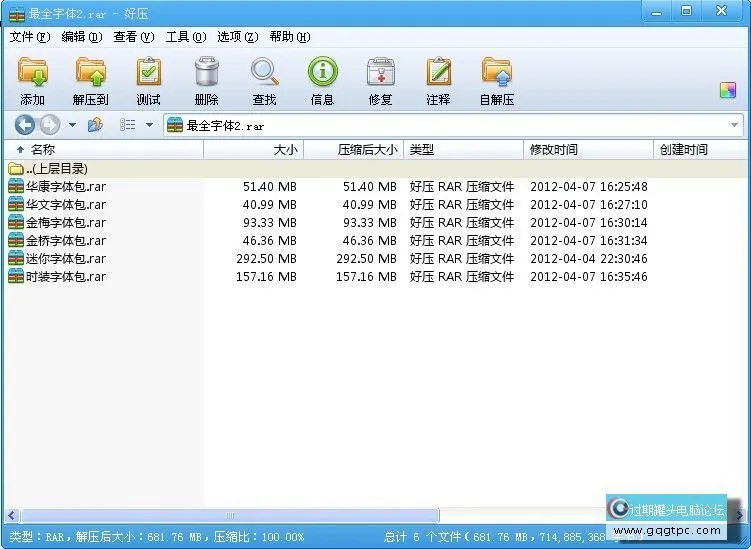The width and height of the screenshot is (751, 549).
Task: Click the 修复 (Repair) first-aid icon
Action: 381,72
